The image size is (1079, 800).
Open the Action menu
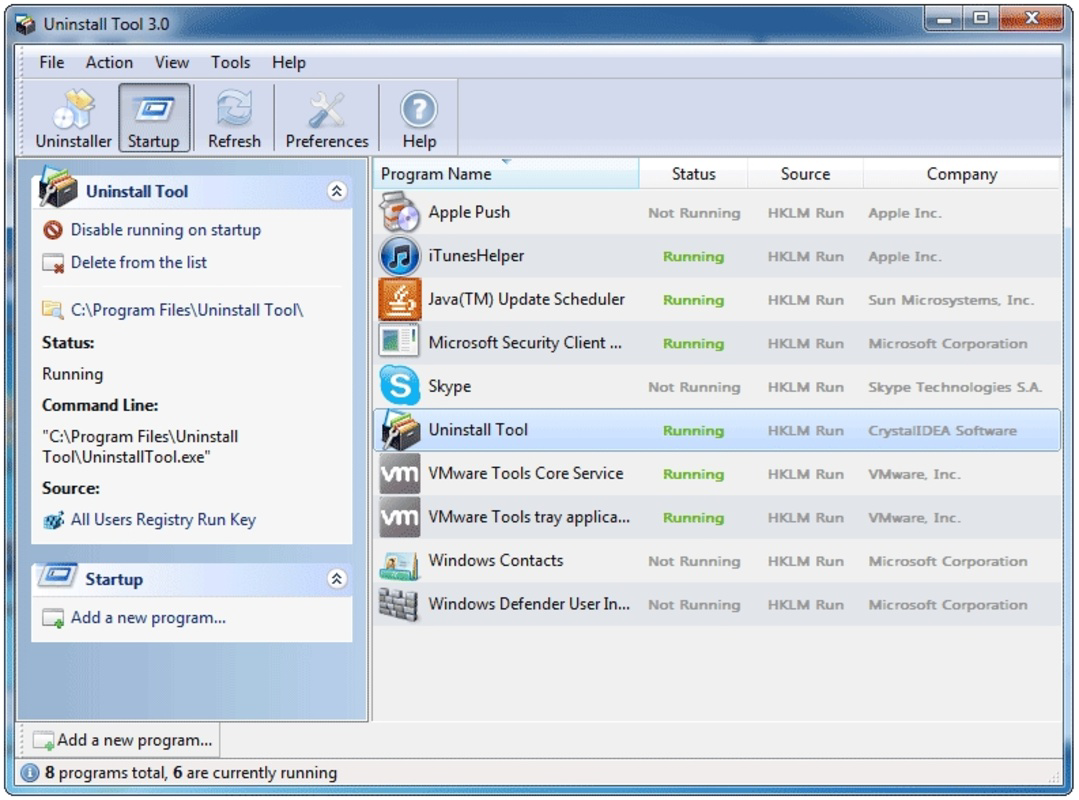(x=108, y=62)
